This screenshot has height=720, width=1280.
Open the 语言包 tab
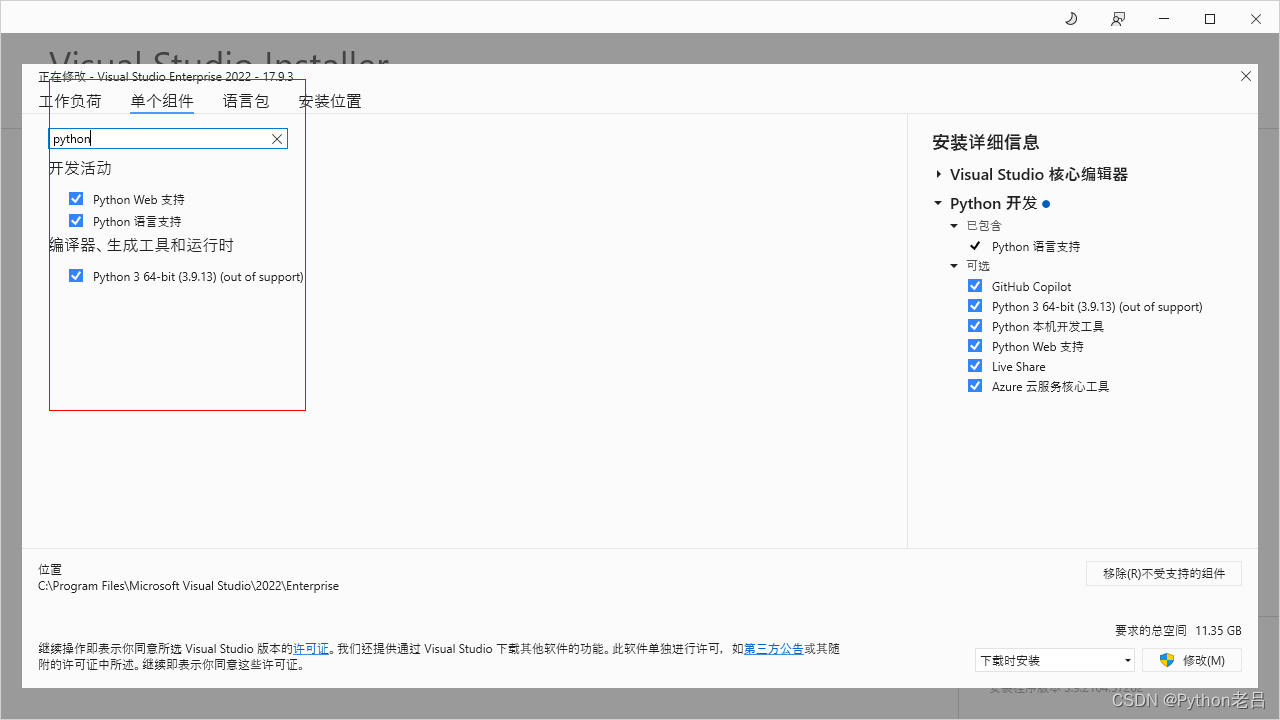point(246,100)
